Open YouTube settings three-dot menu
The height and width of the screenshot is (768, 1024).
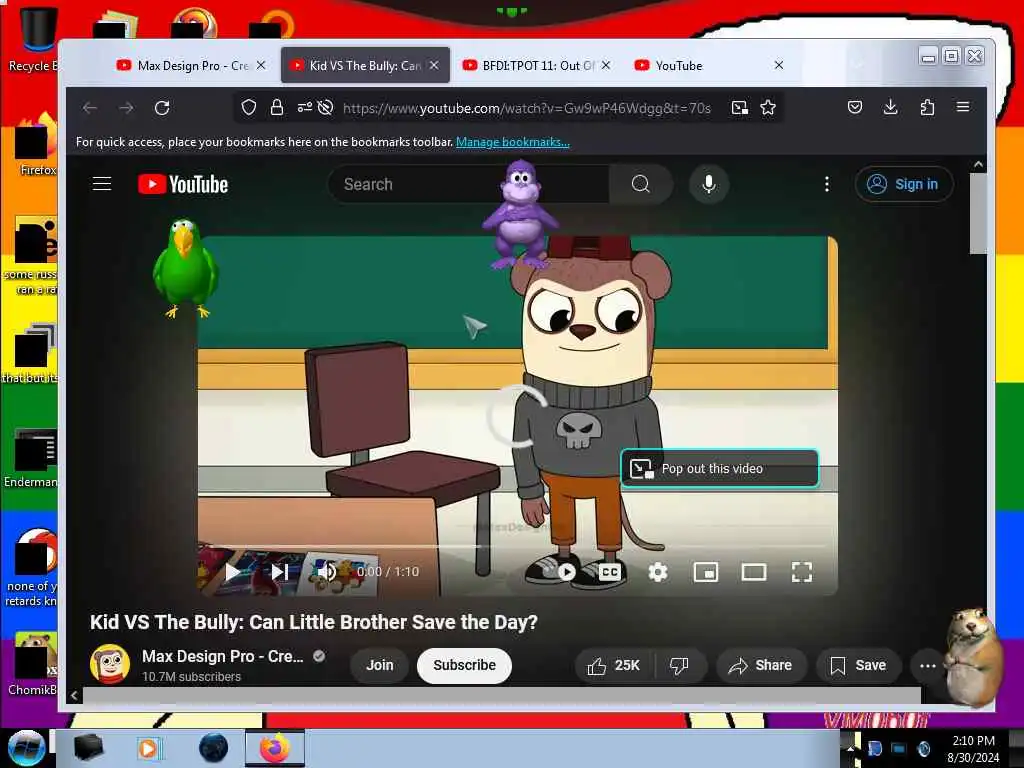point(827,184)
